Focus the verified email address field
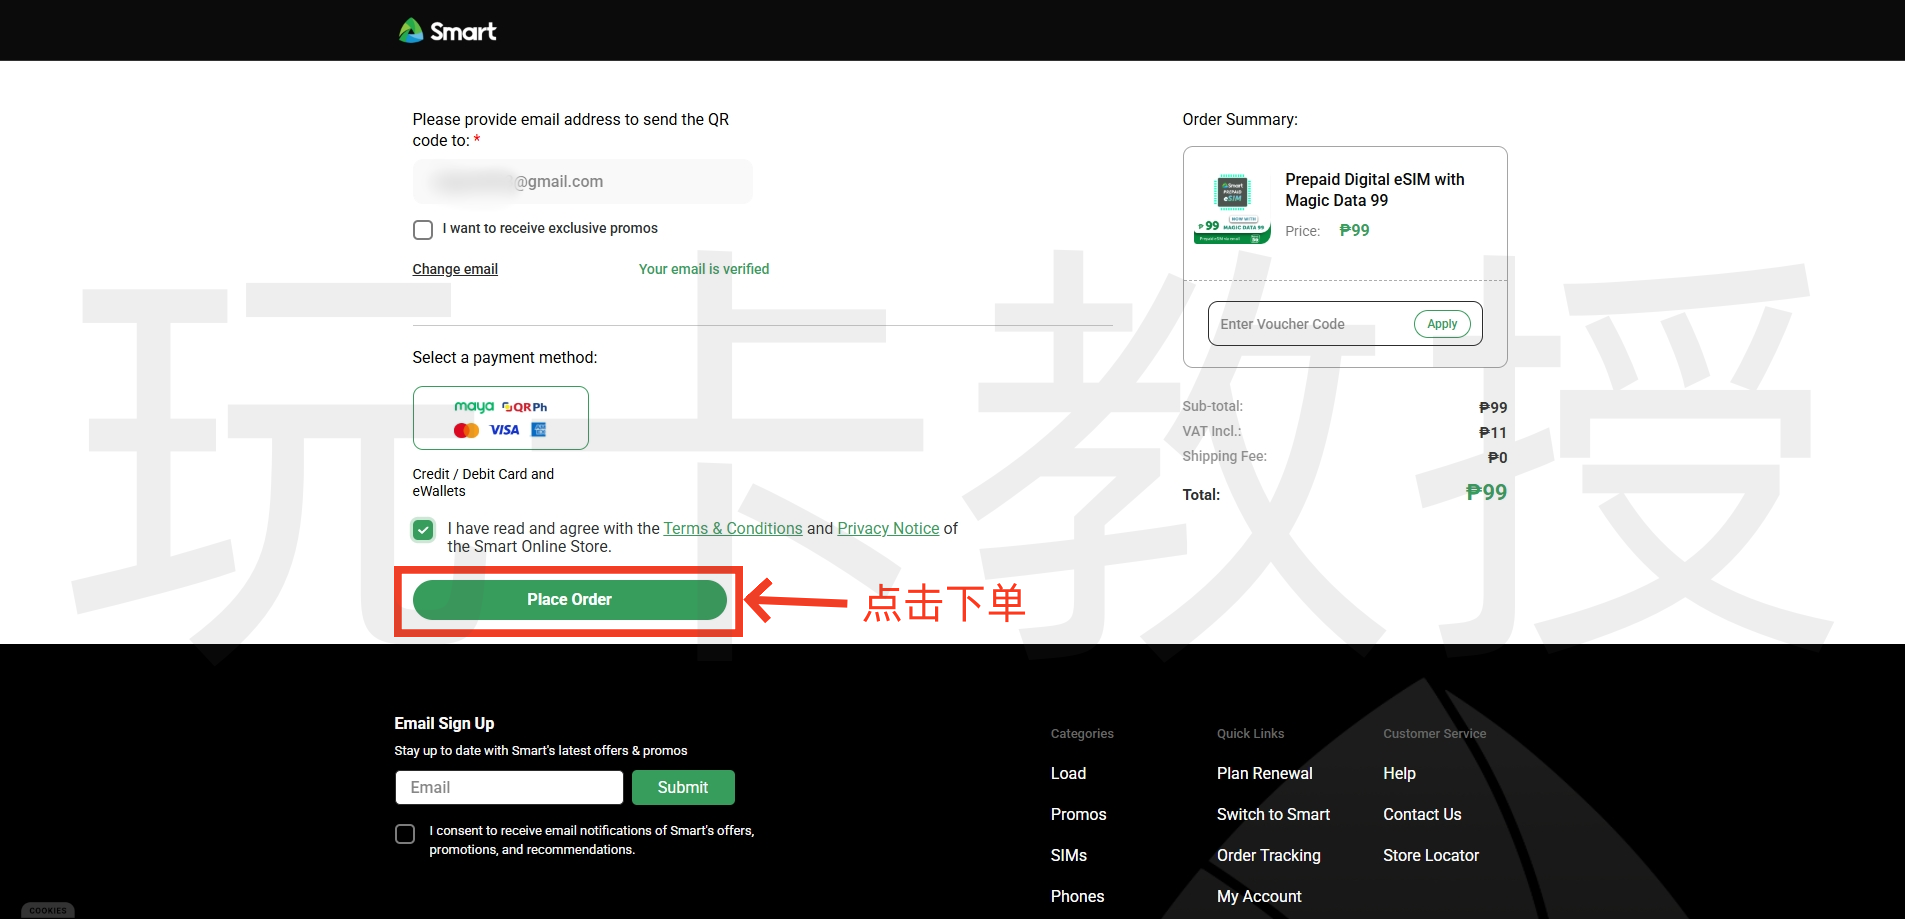This screenshot has width=1905, height=919. pyautogui.click(x=582, y=182)
